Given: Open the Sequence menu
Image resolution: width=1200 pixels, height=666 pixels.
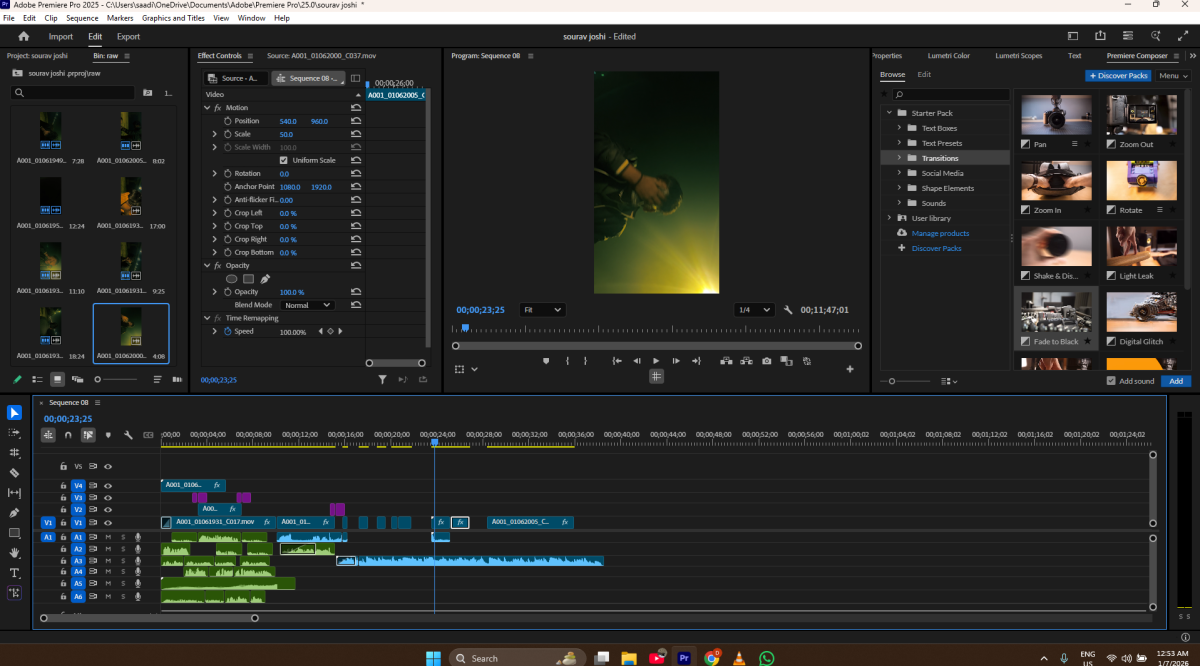Looking at the screenshot, I should click(x=82, y=18).
